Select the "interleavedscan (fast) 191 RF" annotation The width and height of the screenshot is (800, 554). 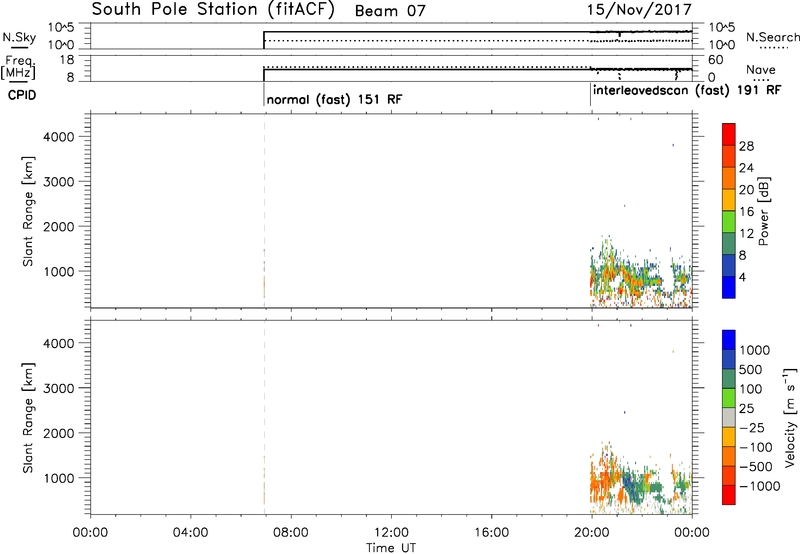[x=687, y=90]
